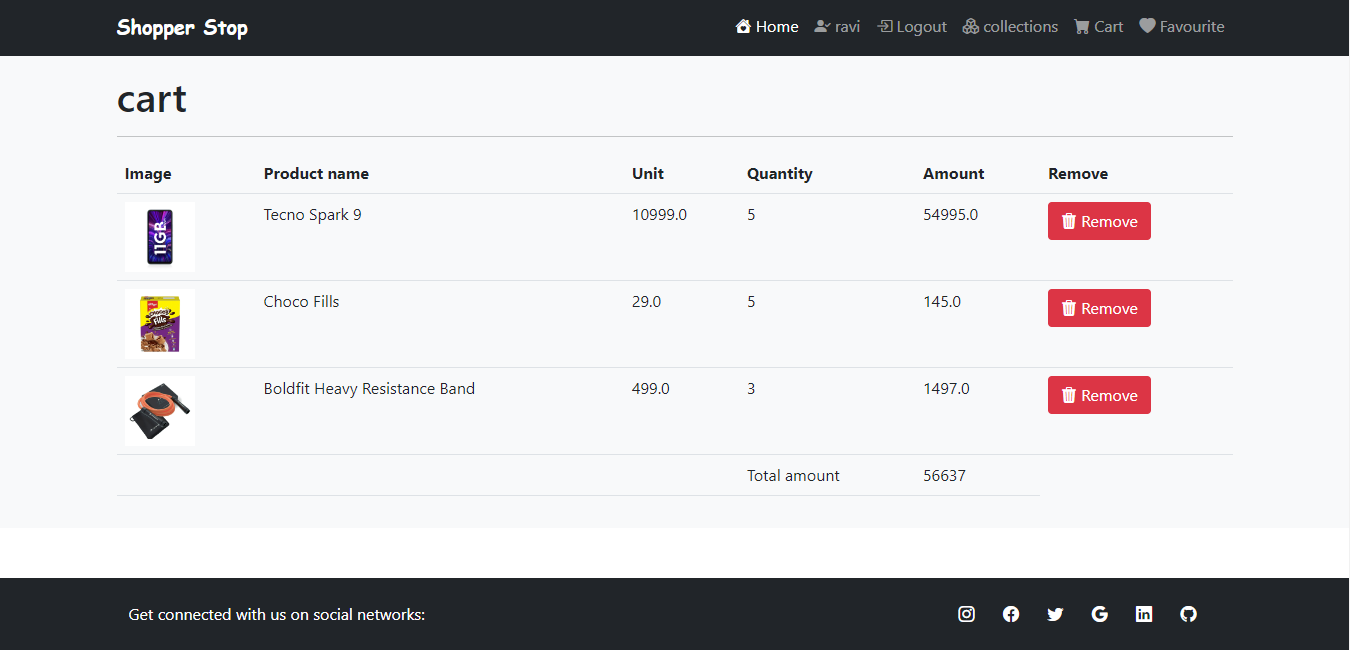Click the Boldfit resistance band image

[x=160, y=411]
